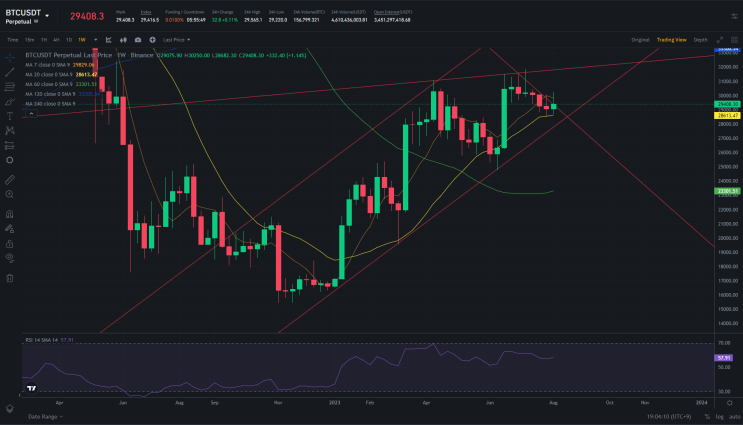This screenshot has height=425, width=743.
Task: Select the text annotation tool
Action: pos(9,116)
